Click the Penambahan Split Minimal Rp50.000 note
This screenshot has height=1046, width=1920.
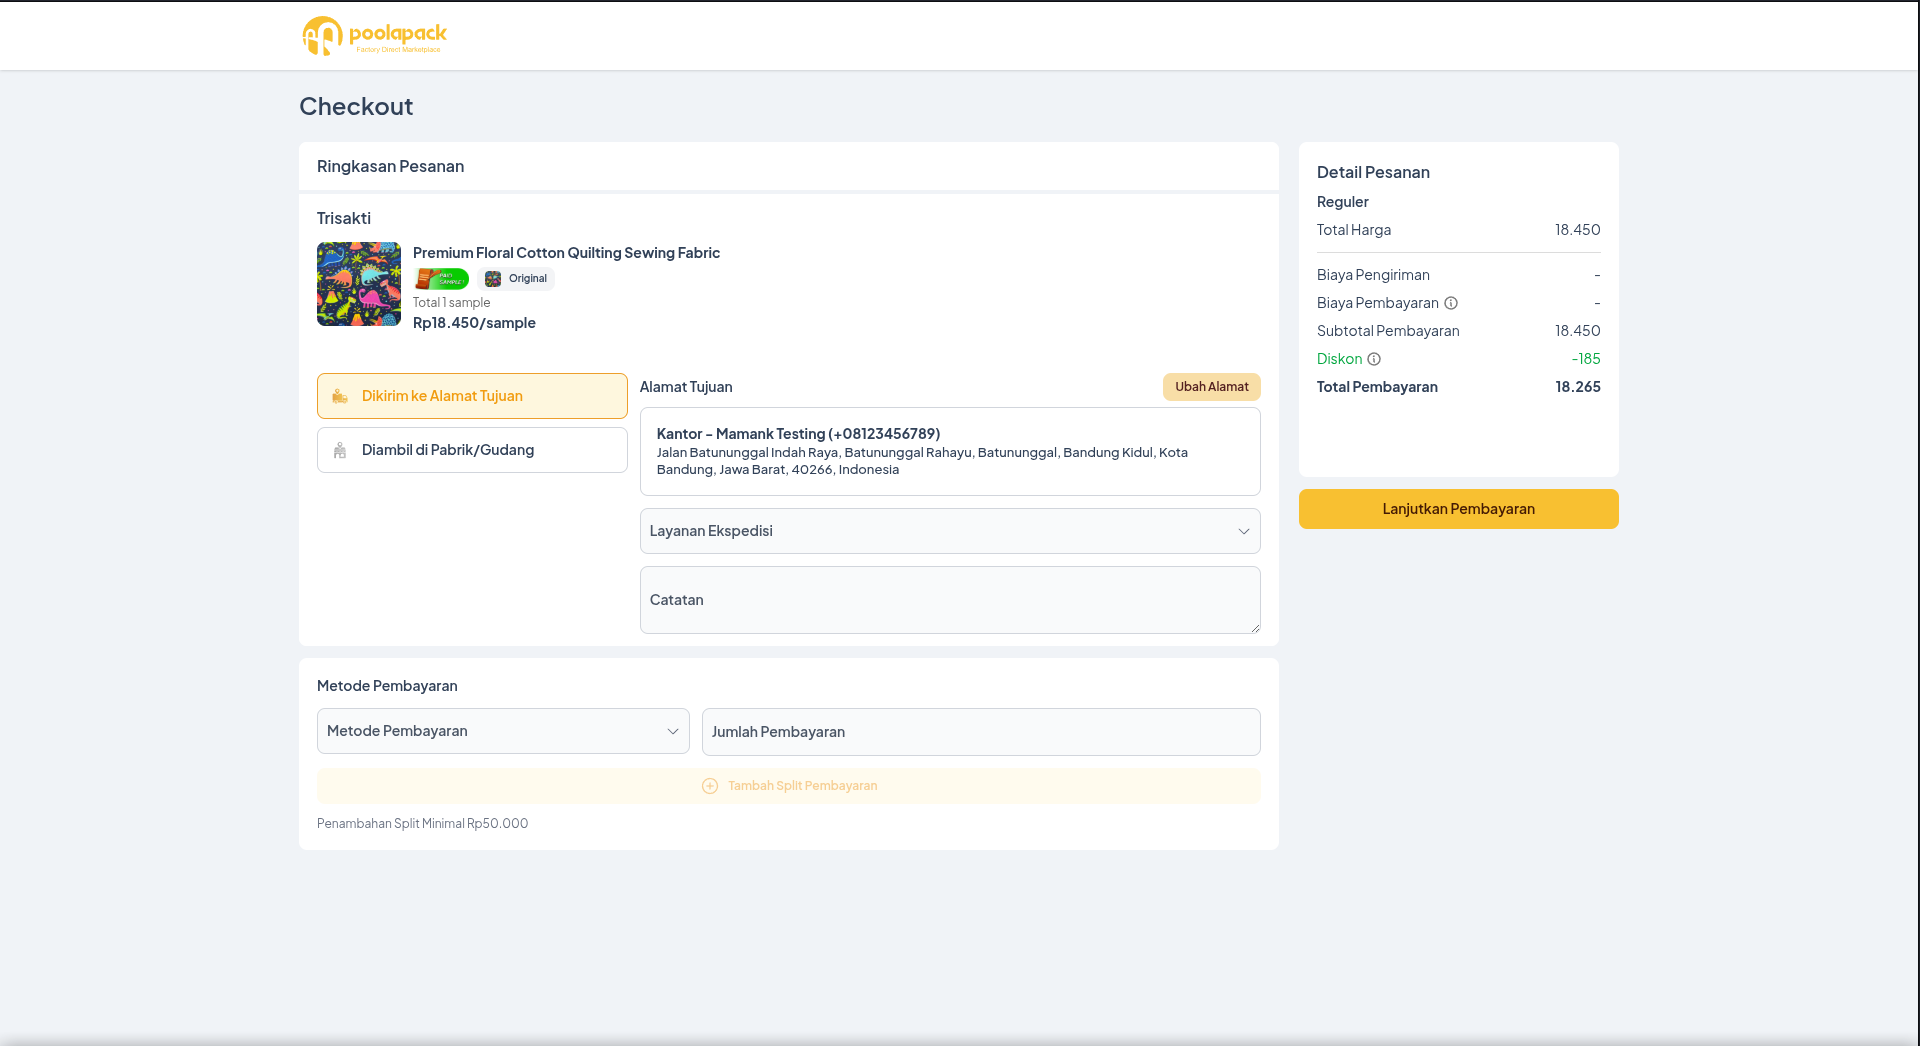pyautogui.click(x=422, y=824)
